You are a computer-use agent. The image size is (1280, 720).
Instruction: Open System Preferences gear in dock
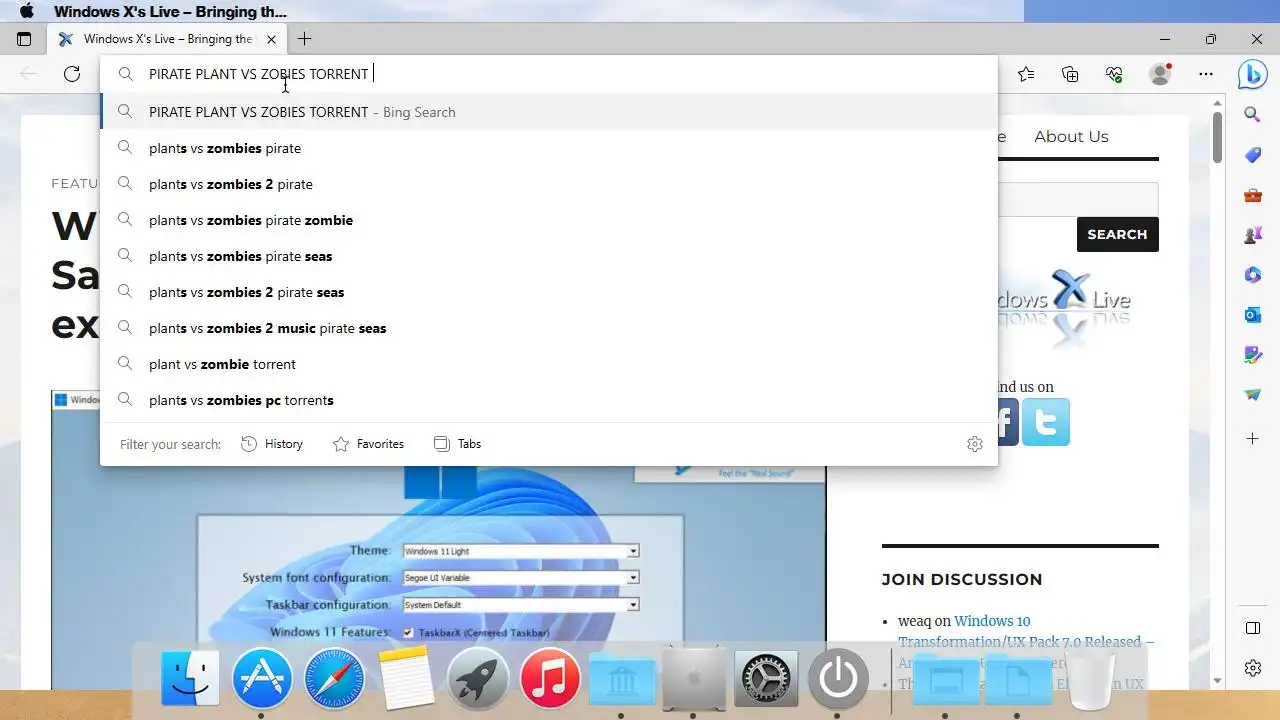point(766,679)
